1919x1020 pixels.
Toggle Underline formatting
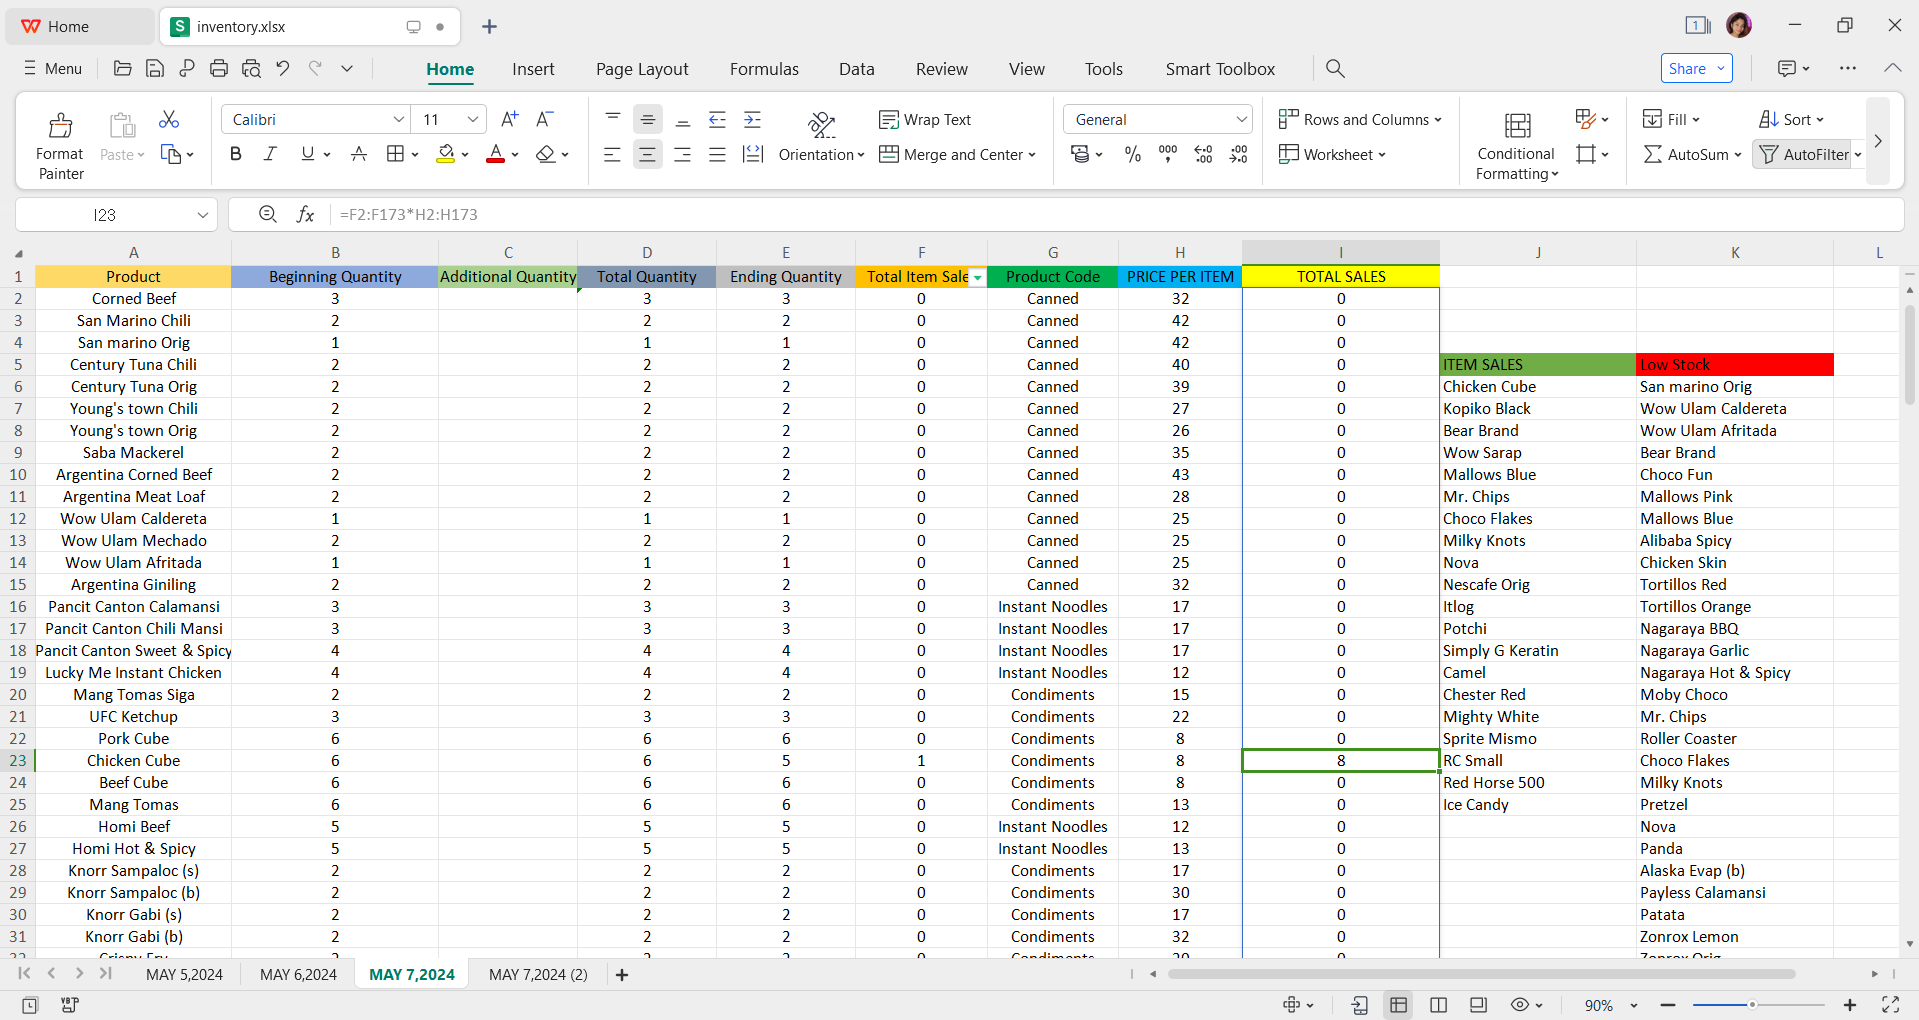point(308,154)
